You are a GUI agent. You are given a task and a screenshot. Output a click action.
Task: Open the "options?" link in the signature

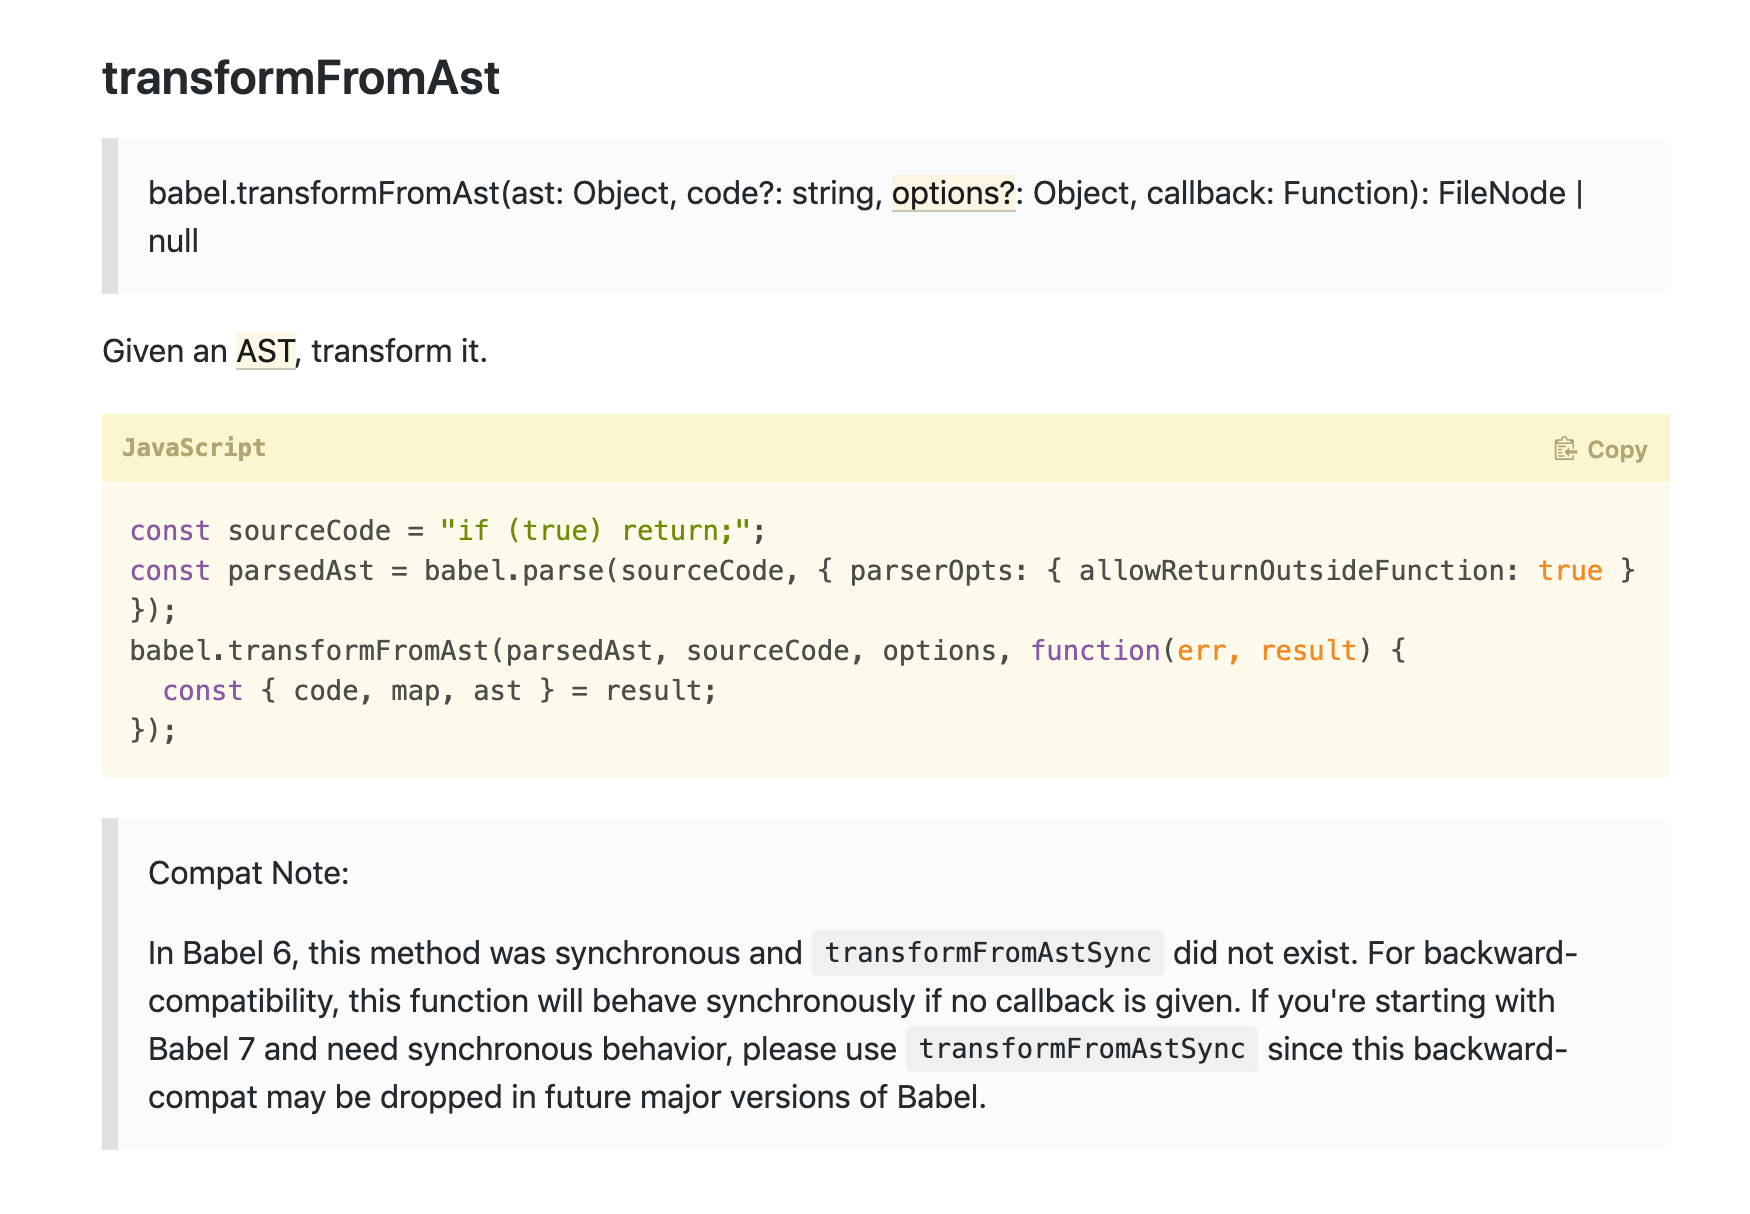(x=952, y=193)
